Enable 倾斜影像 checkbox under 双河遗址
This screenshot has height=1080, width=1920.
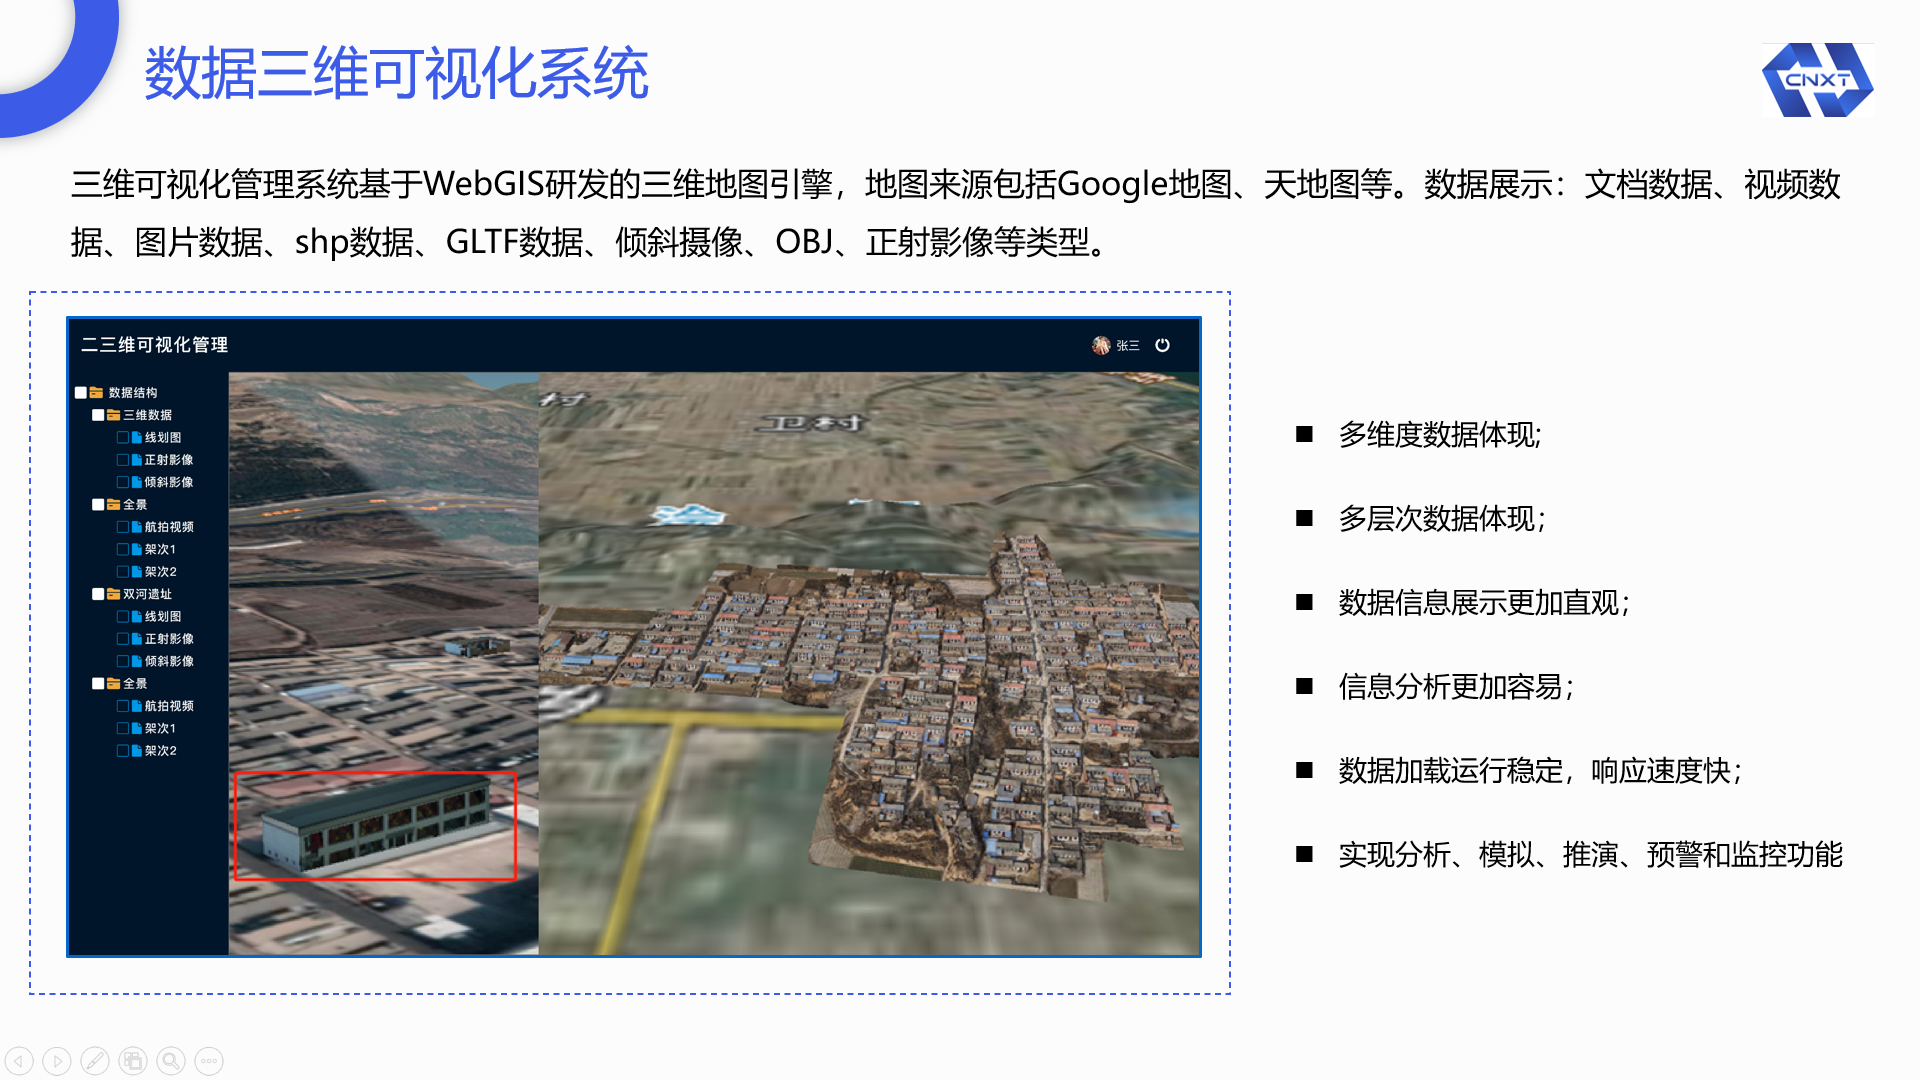pos(123,661)
